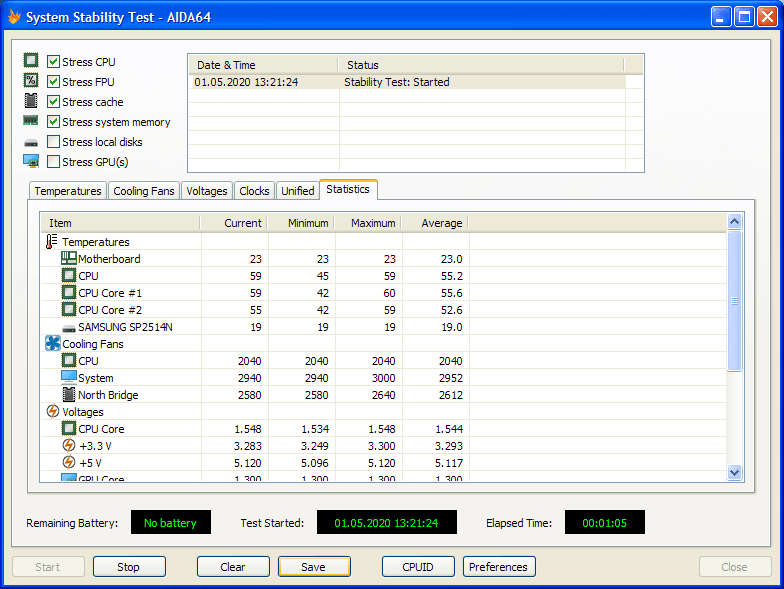Click the lightning icon of the Voltages group
The image size is (784, 589).
tap(52, 411)
